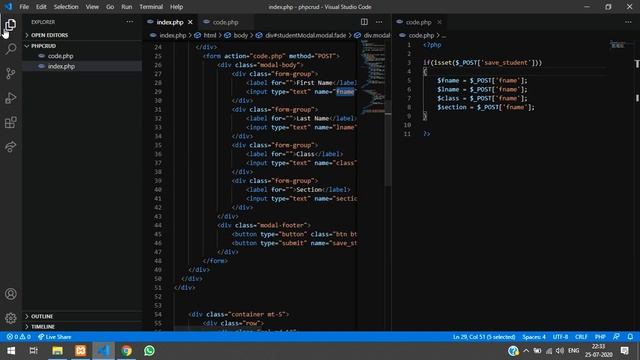The image size is (640, 360).
Task: Open the Live Share activity bar icon
Action: point(11,147)
